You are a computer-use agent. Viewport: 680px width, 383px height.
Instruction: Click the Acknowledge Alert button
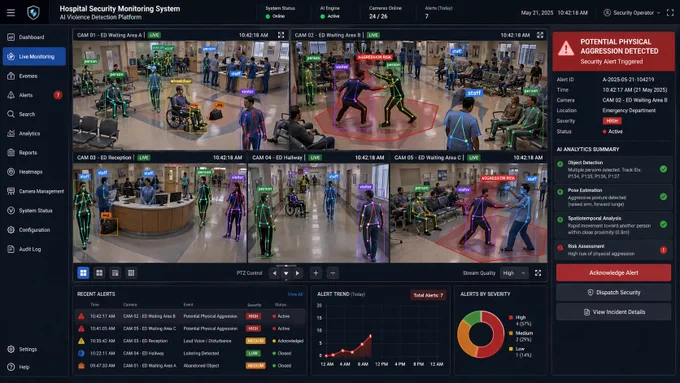pyautogui.click(x=613, y=273)
